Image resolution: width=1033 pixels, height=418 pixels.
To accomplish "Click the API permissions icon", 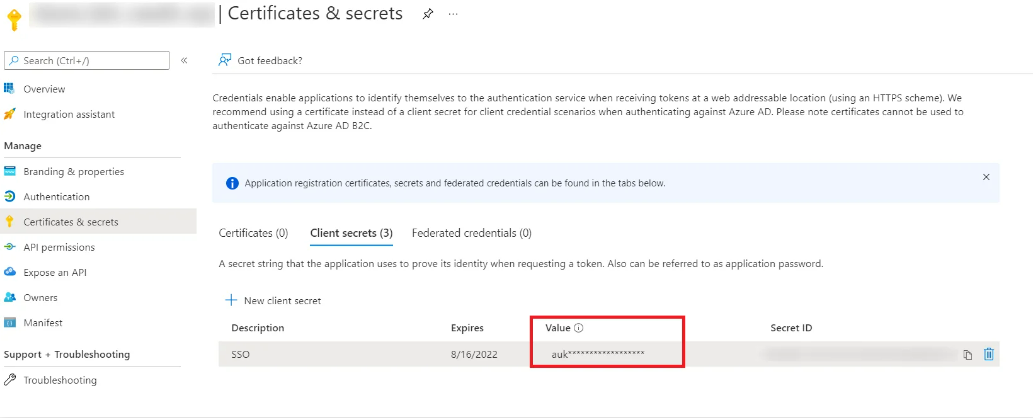I will tap(9, 247).
